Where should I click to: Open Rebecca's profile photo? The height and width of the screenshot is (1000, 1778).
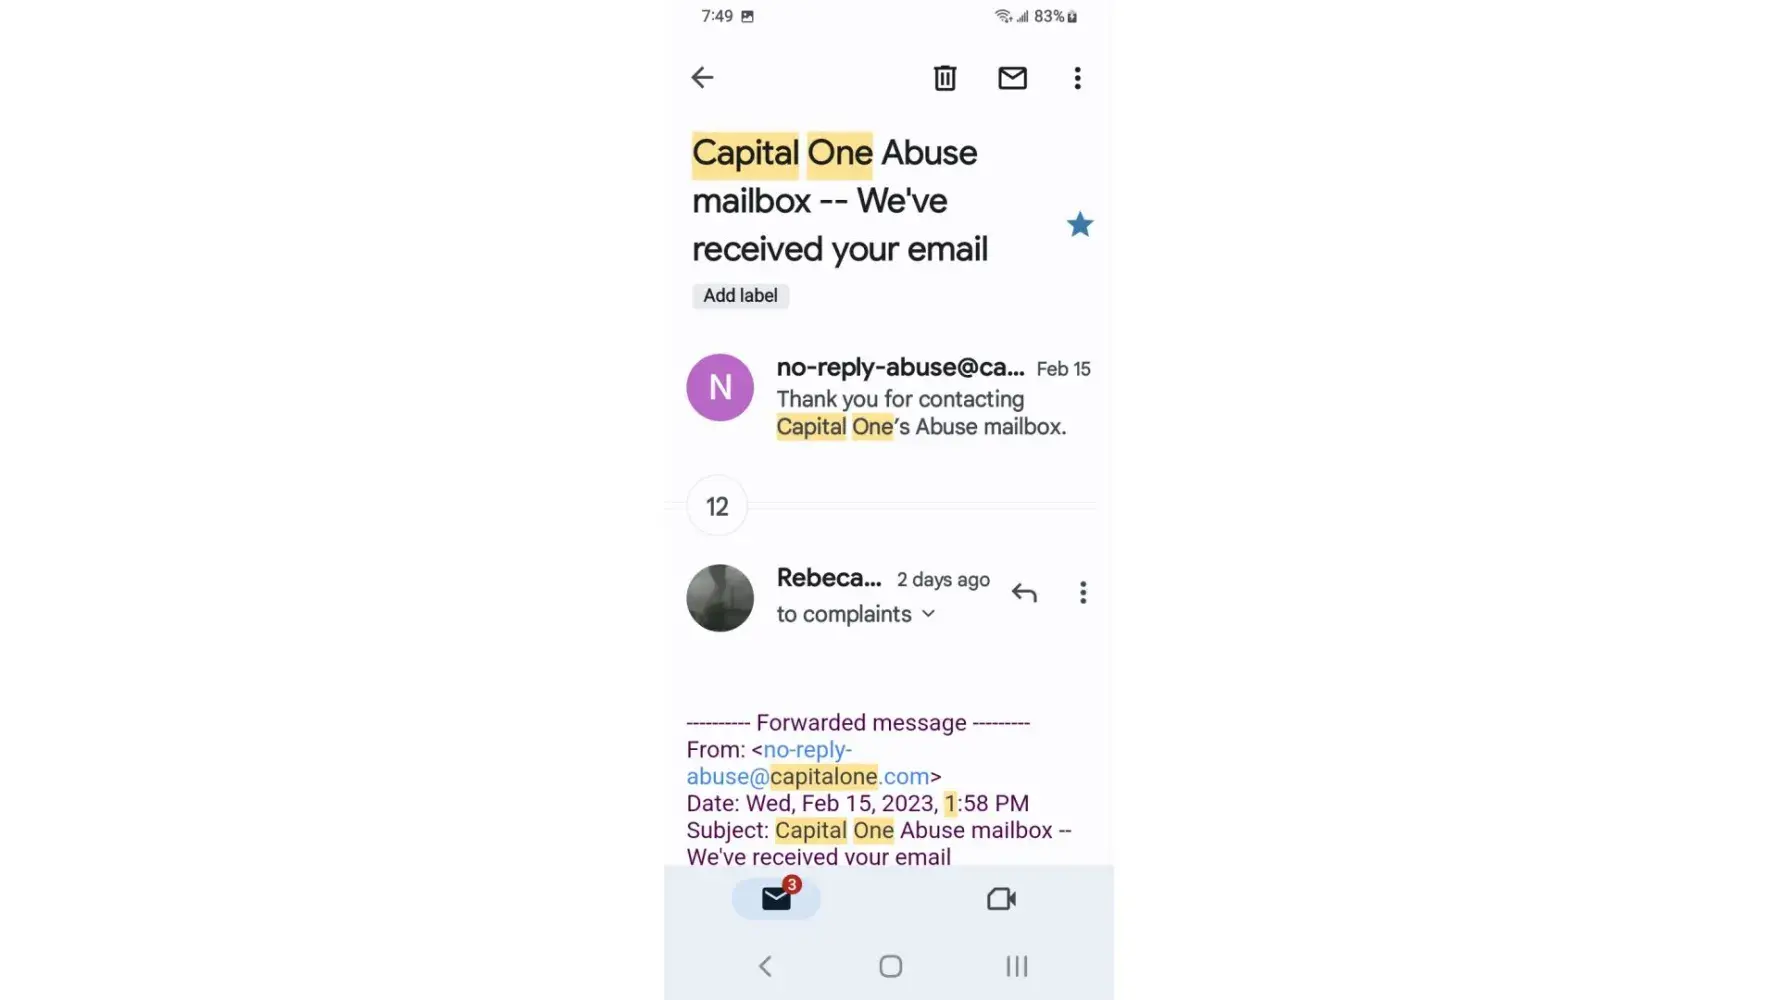[x=720, y=598]
